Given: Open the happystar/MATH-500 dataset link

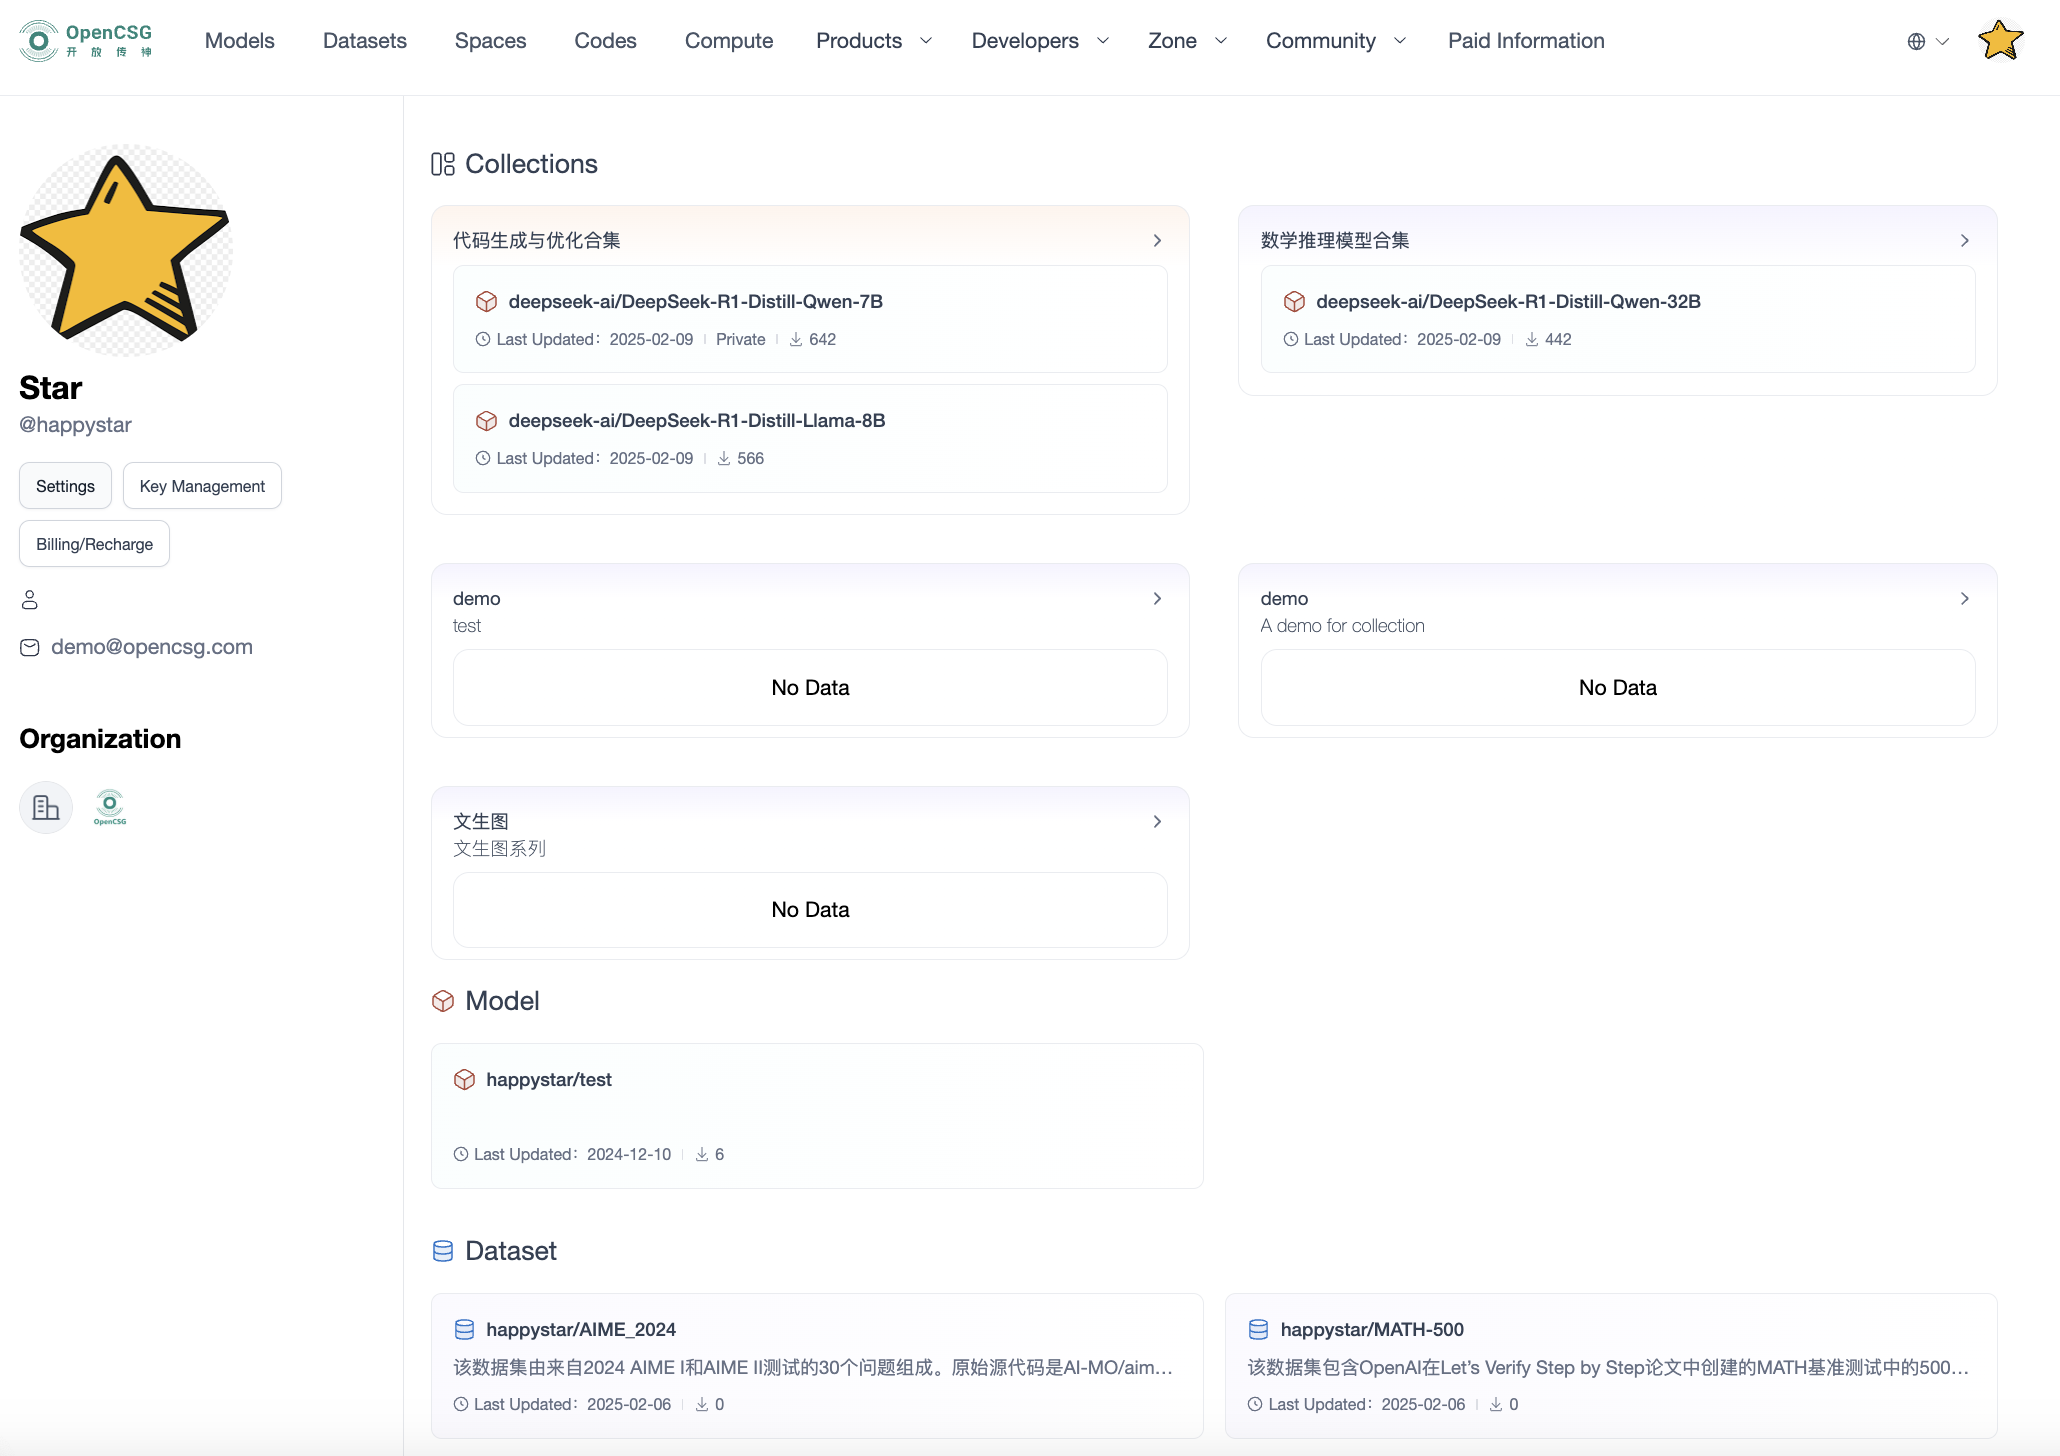Looking at the screenshot, I should pyautogui.click(x=1371, y=1330).
